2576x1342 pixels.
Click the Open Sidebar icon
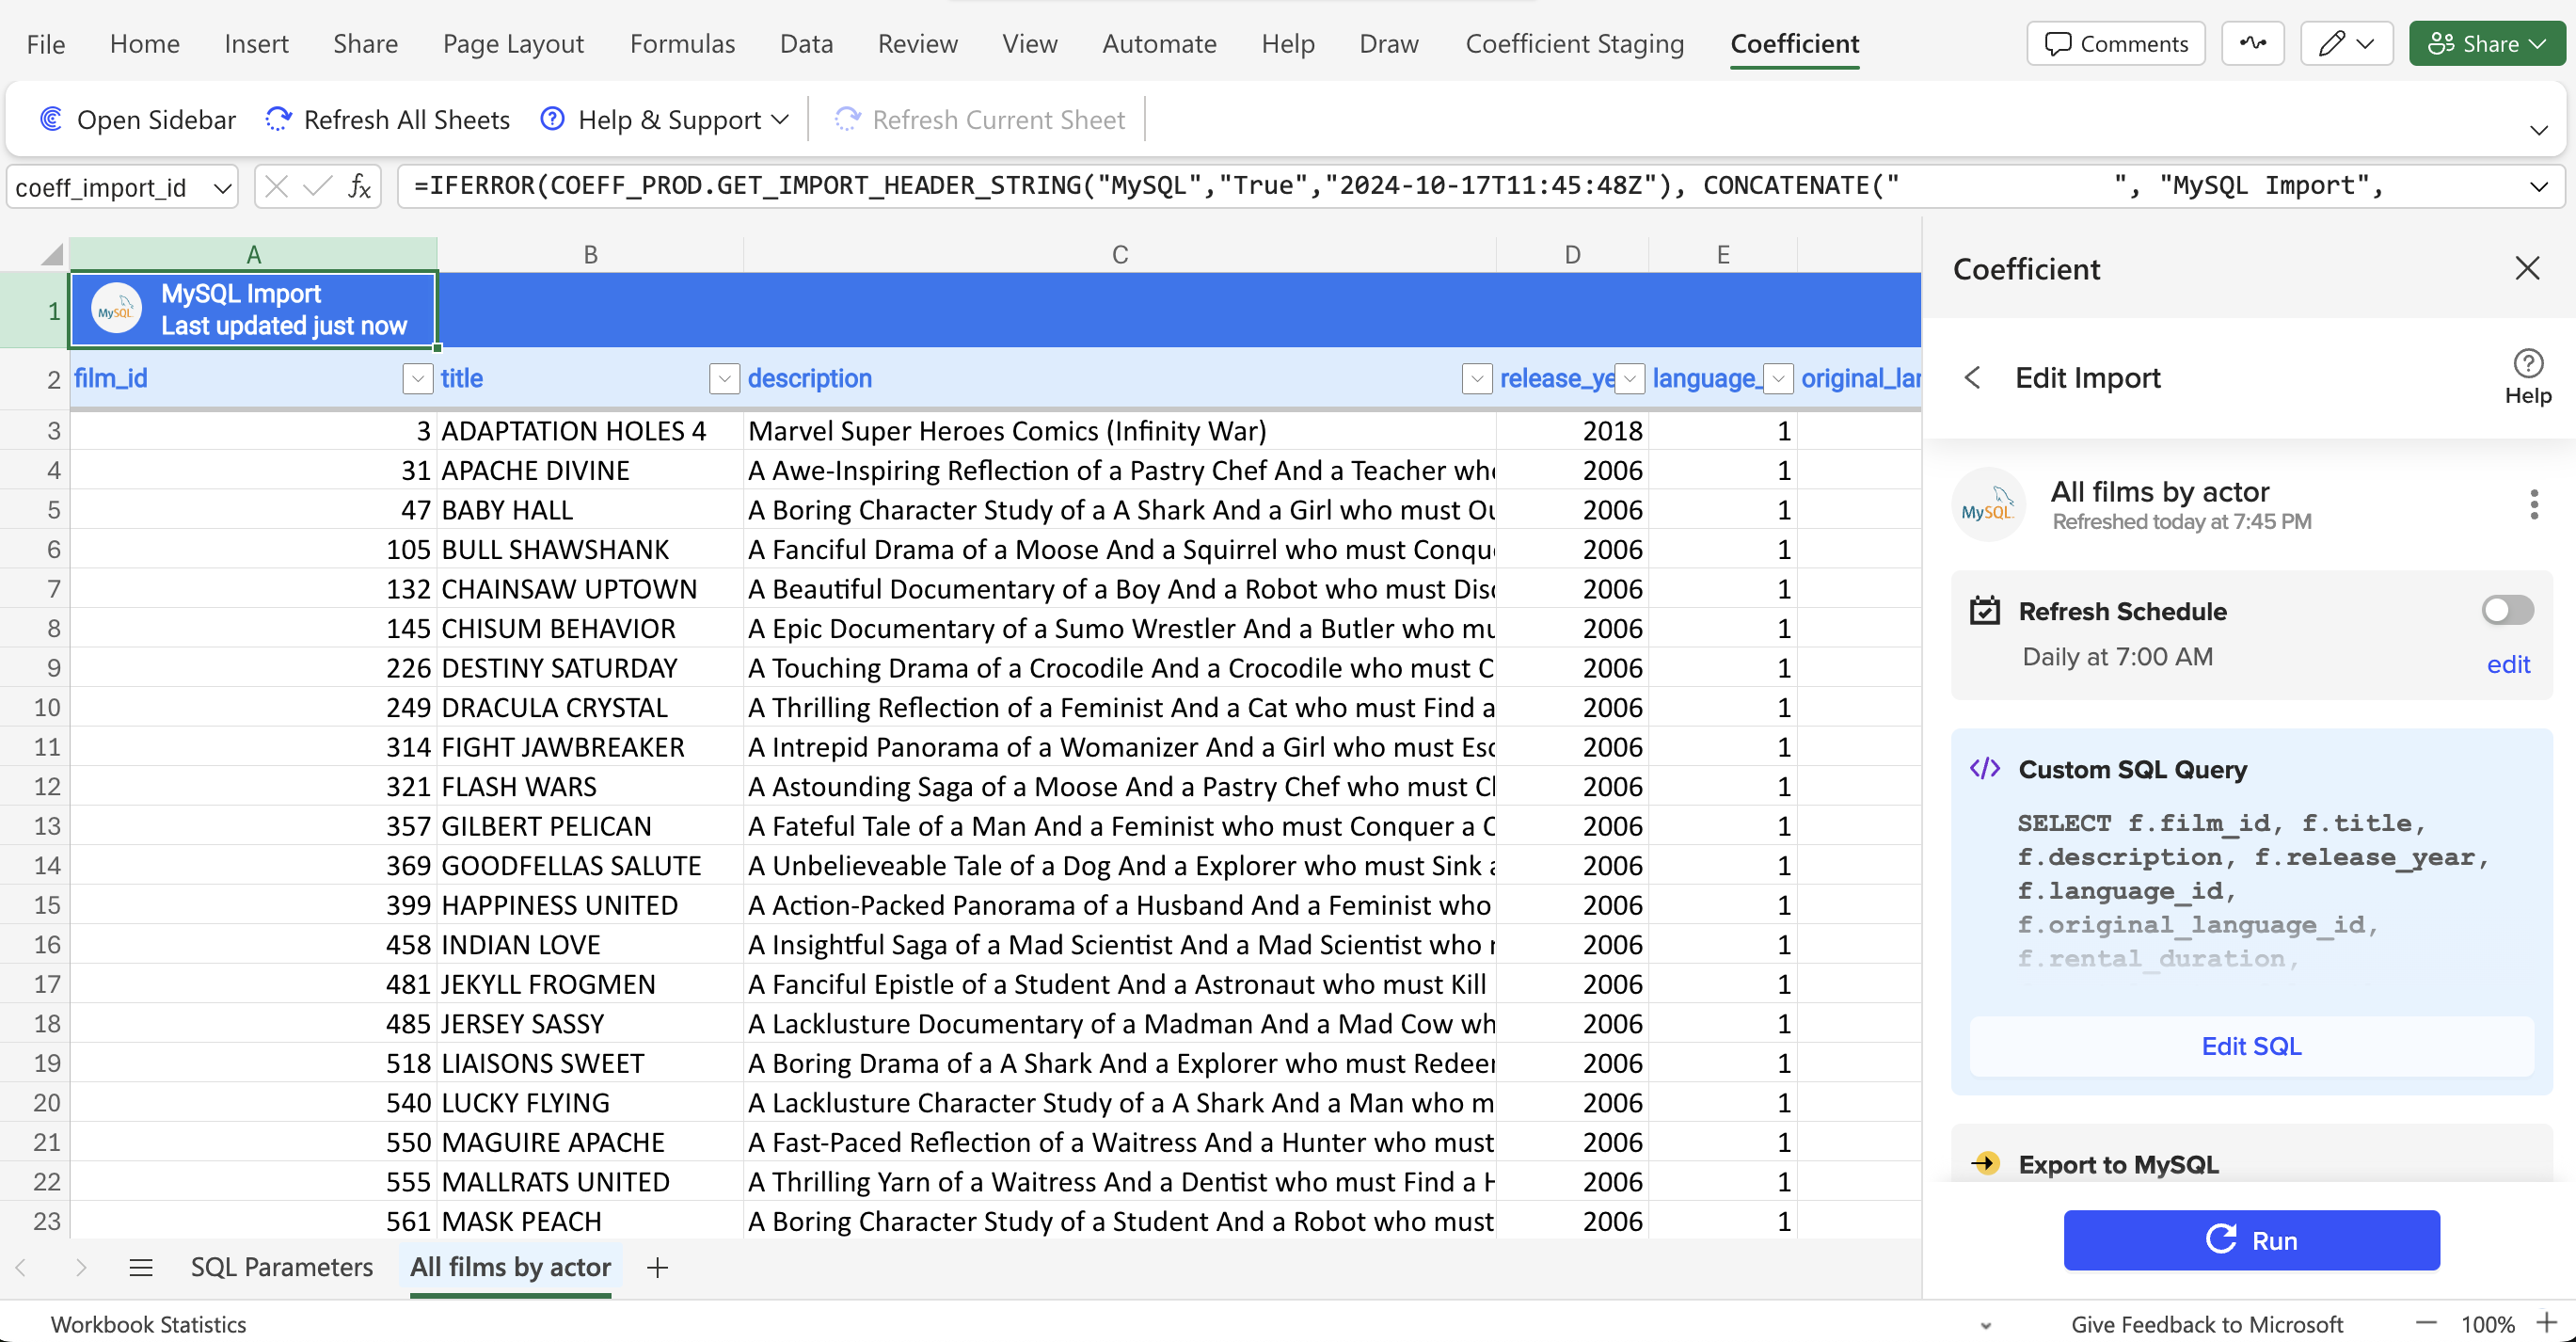51,119
